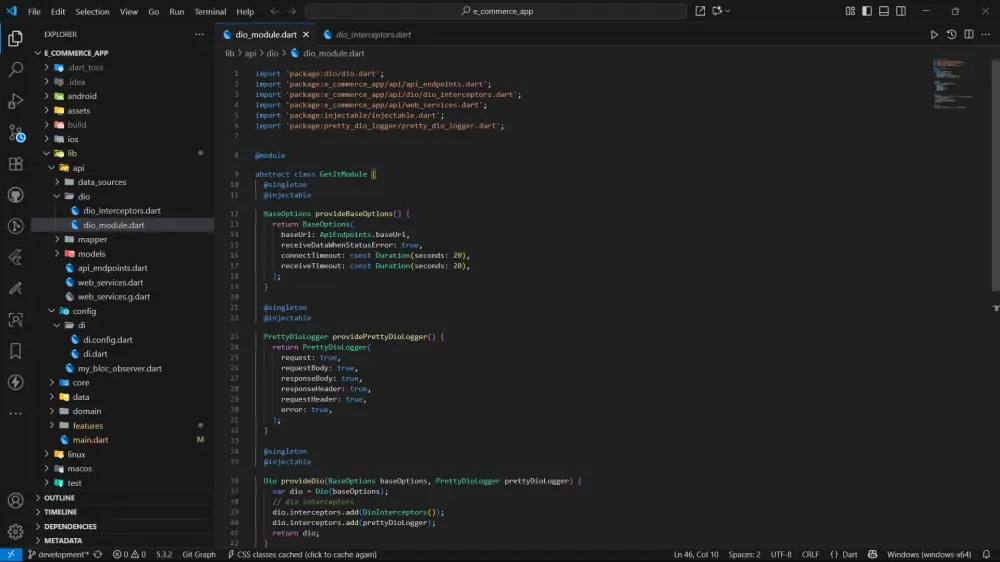
Task: Open the Source Control view
Action: pyautogui.click(x=15, y=133)
